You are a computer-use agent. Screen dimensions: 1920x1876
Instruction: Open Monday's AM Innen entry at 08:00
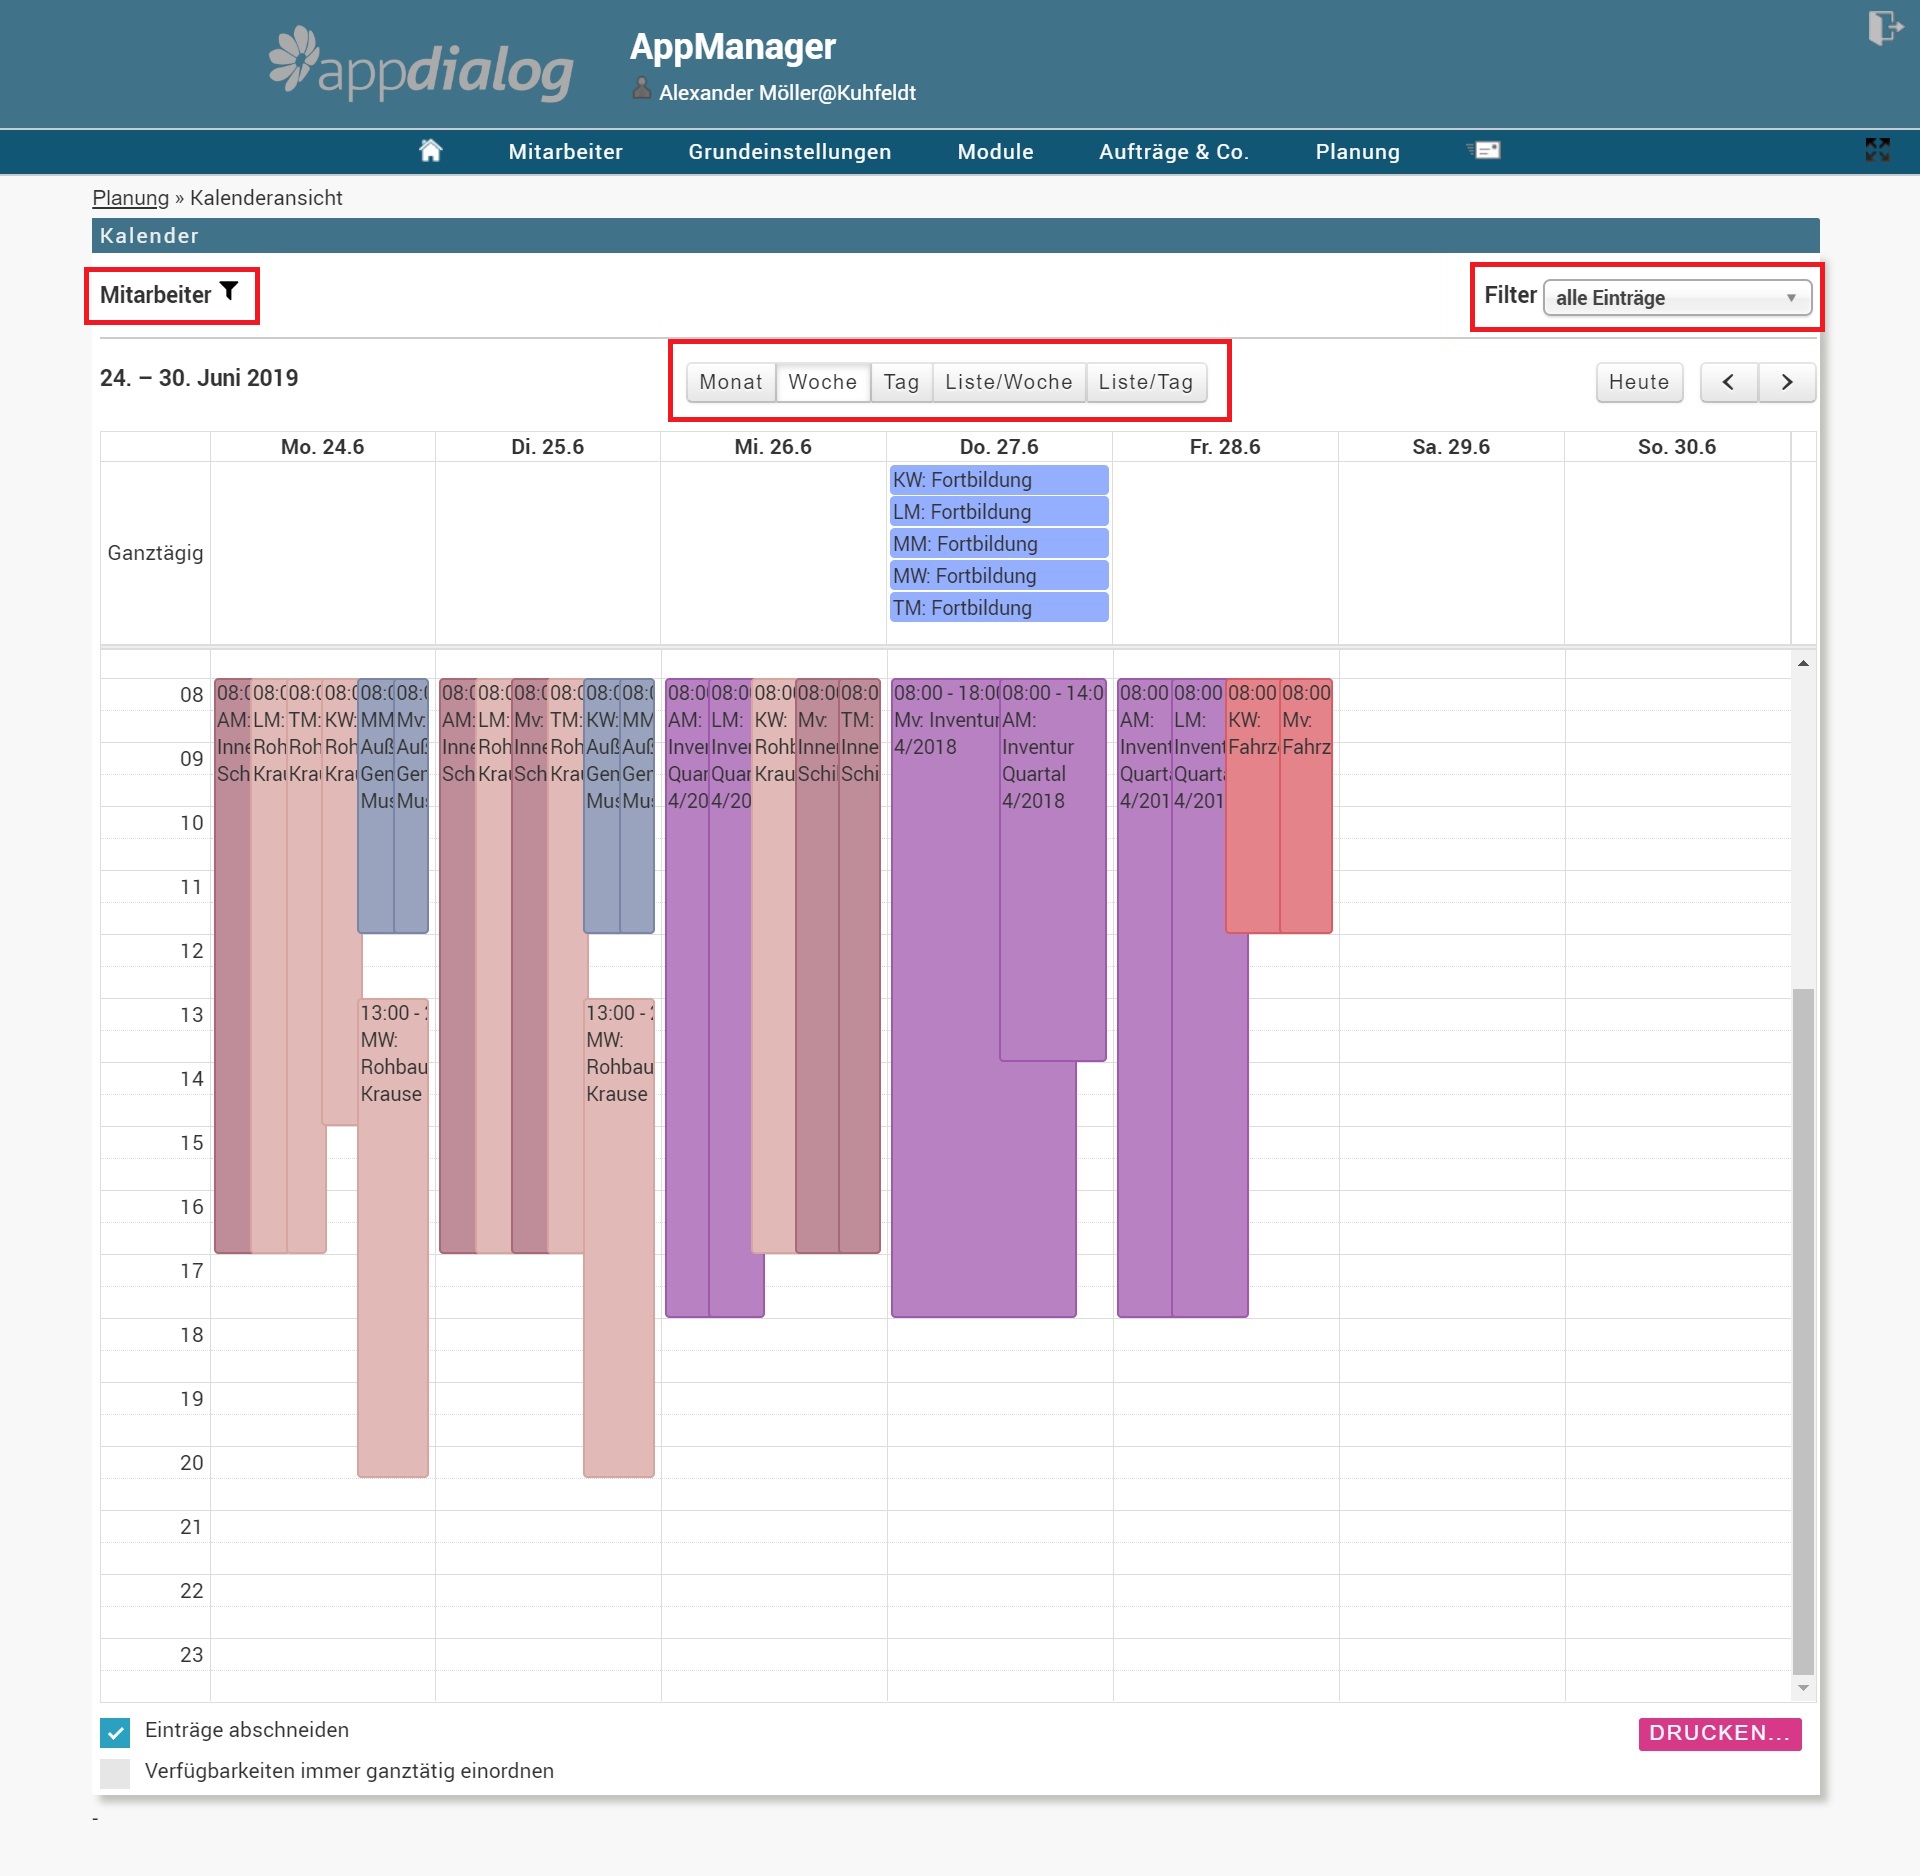point(232,966)
